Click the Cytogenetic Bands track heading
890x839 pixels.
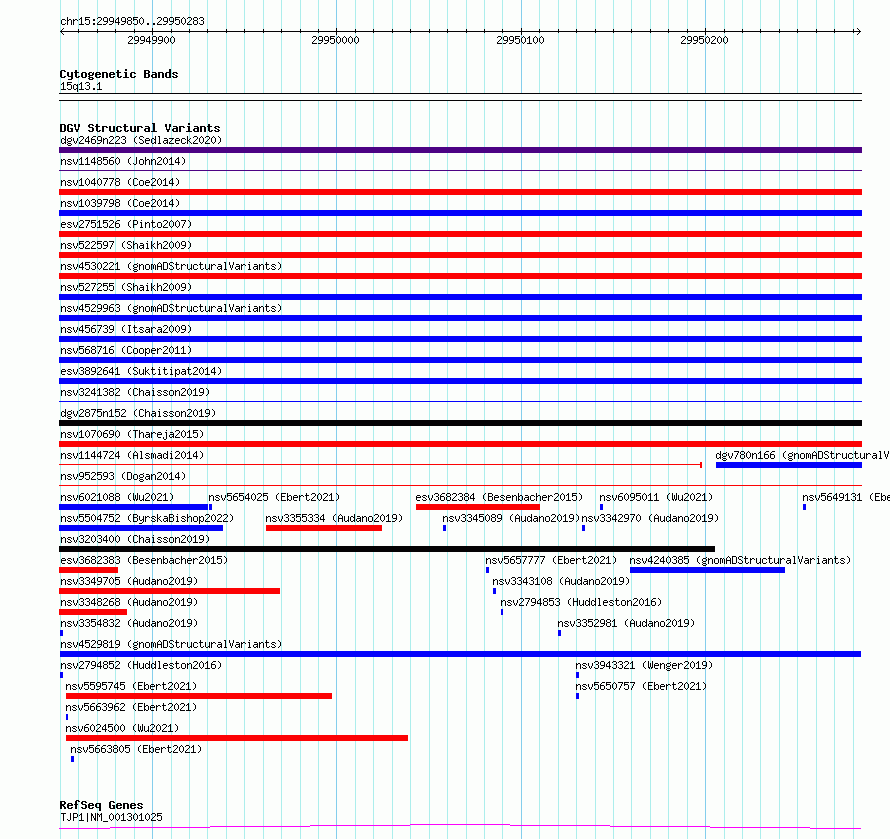(x=119, y=74)
